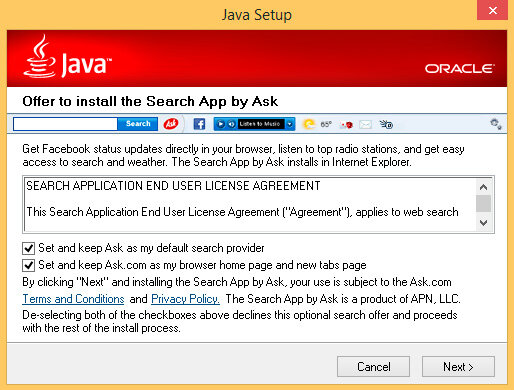Expand the Listen to Music dropdown arrow
This screenshot has height=390, width=514.
coord(290,124)
